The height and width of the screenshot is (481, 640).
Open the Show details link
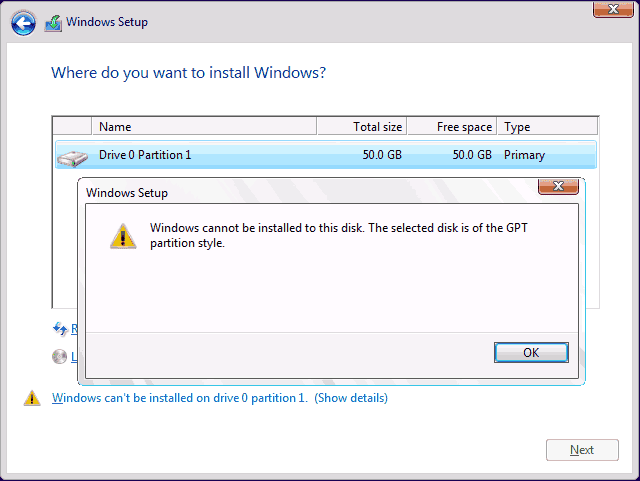[x=351, y=398]
